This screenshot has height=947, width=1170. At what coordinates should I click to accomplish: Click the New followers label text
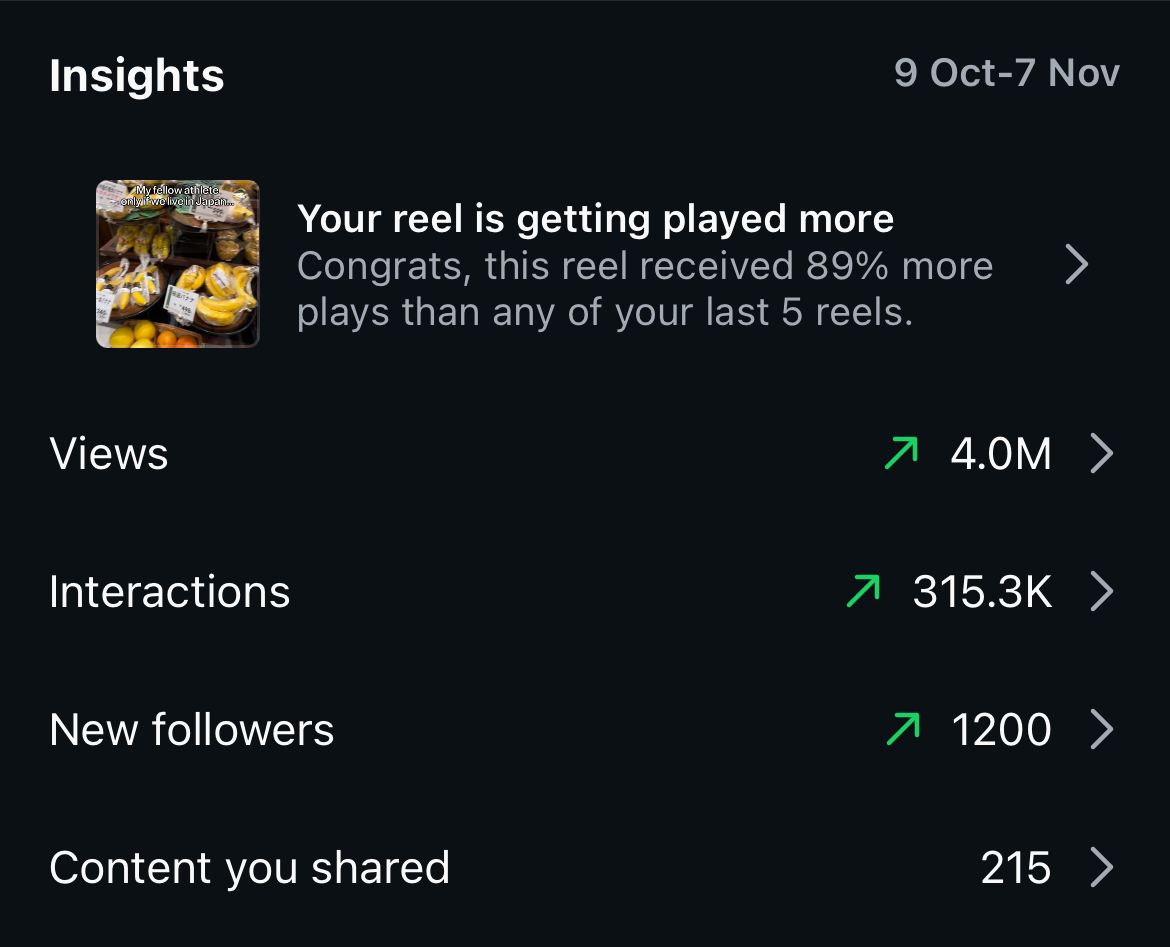[x=191, y=729]
